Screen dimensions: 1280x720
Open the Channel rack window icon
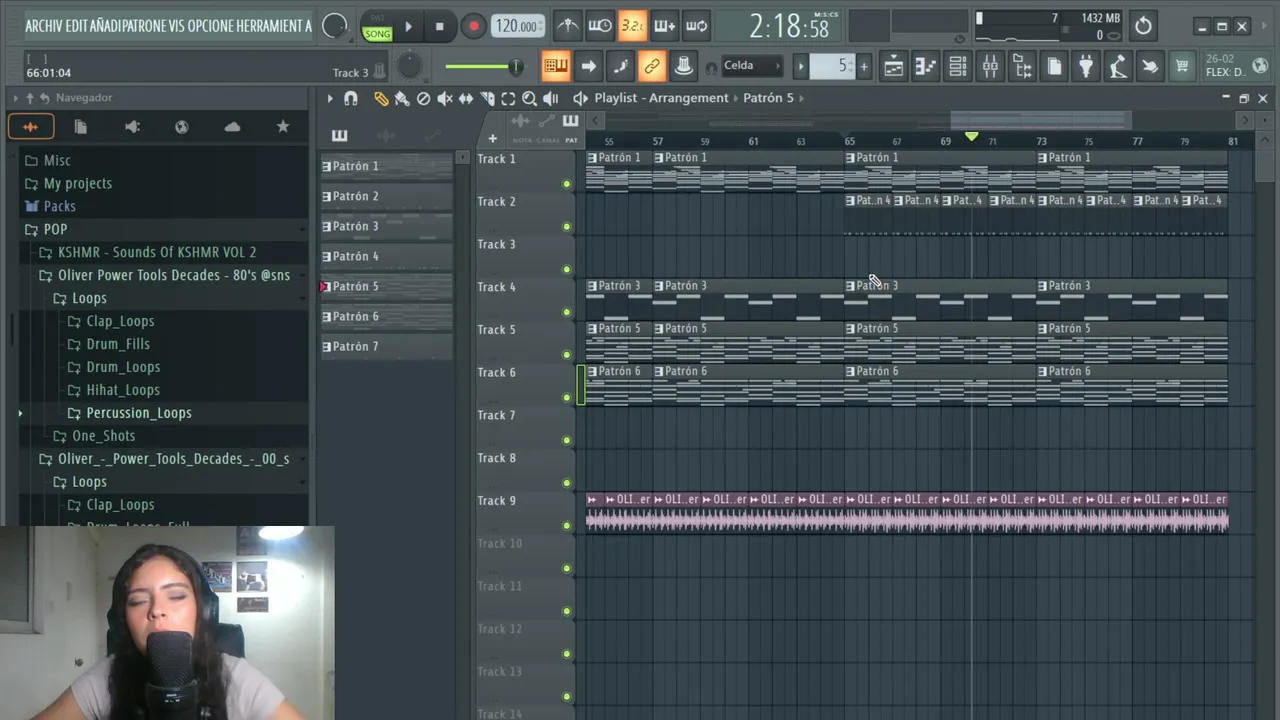pyautogui.click(x=958, y=66)
